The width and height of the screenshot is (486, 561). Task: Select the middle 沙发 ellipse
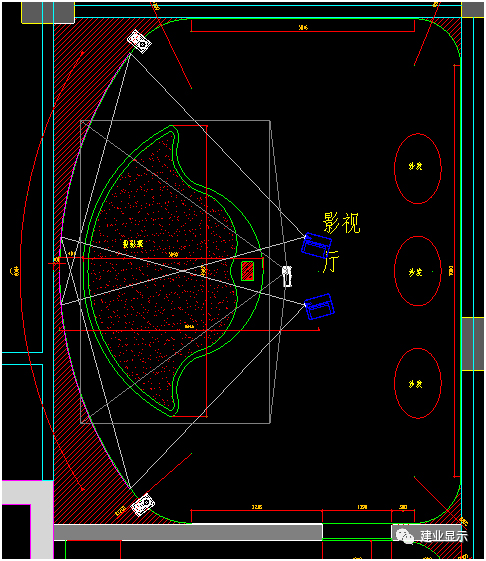coord(418,271)
